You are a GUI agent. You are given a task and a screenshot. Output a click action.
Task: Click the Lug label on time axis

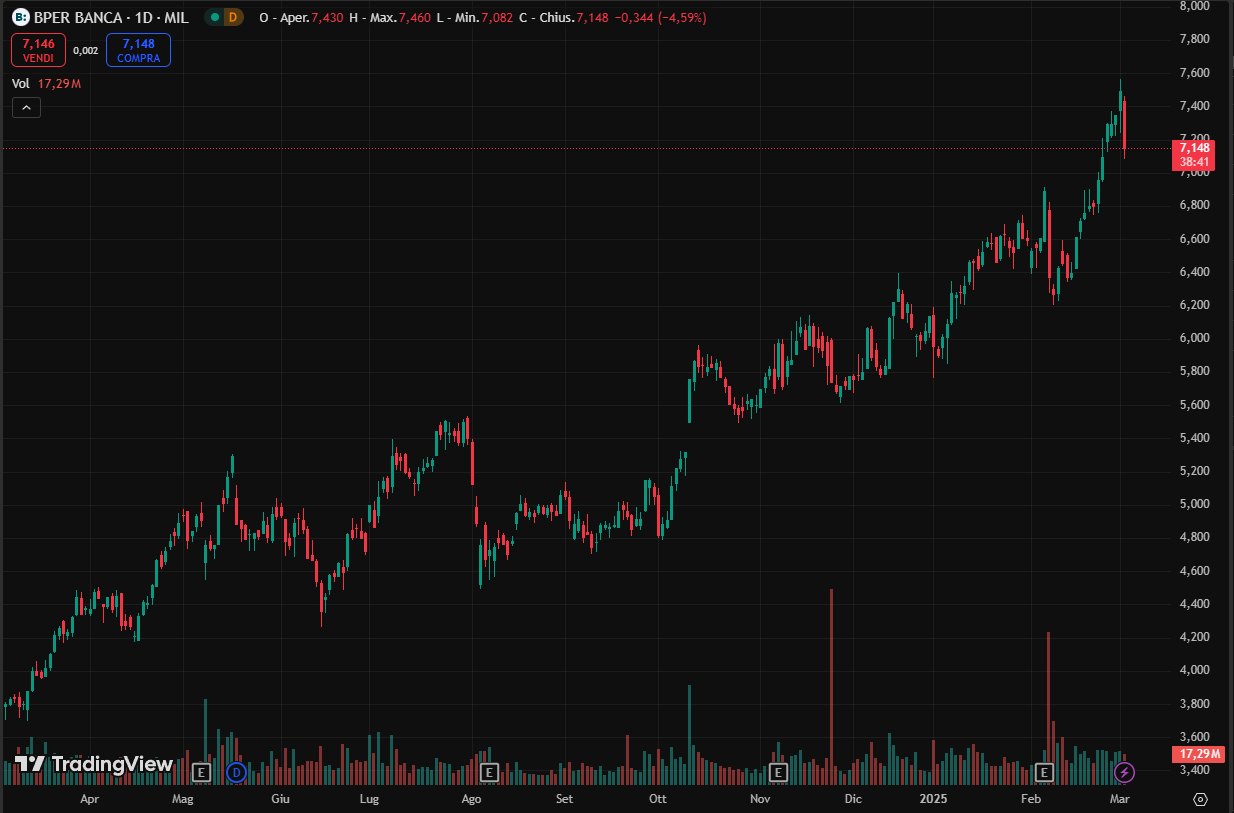tap(369, 799)
